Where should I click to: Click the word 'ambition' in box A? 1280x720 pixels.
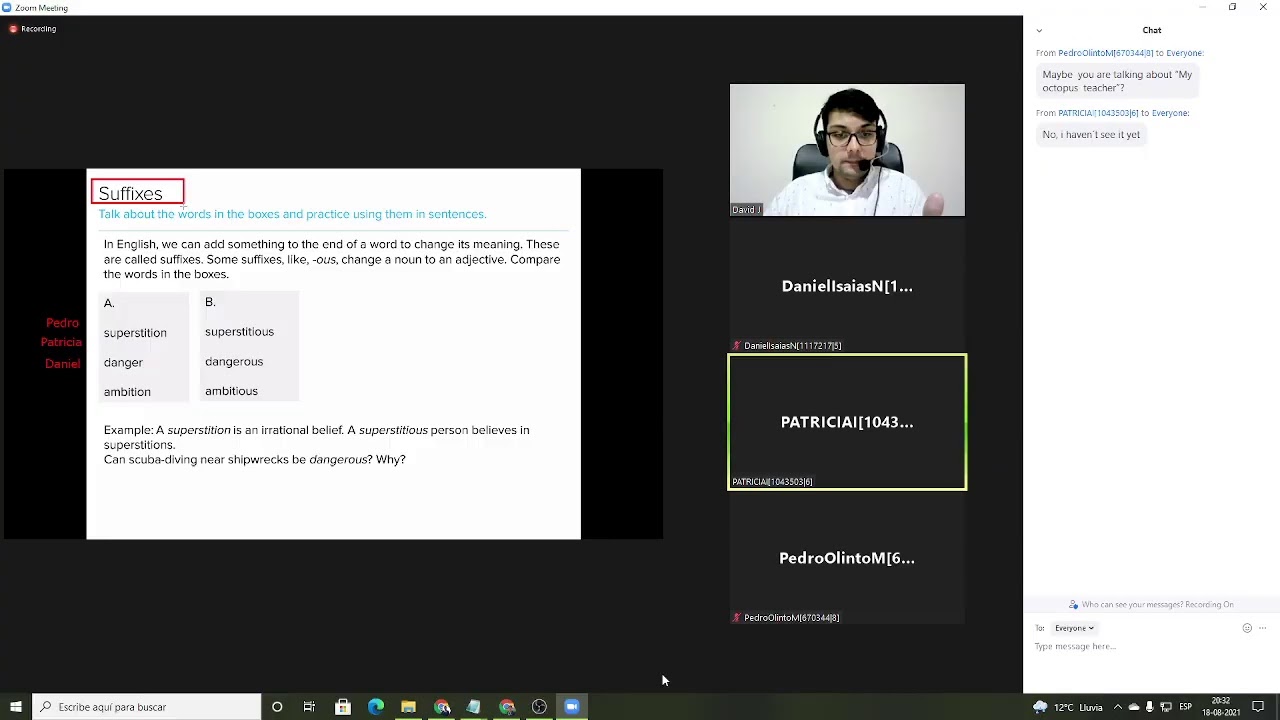[x=127, y=392]
